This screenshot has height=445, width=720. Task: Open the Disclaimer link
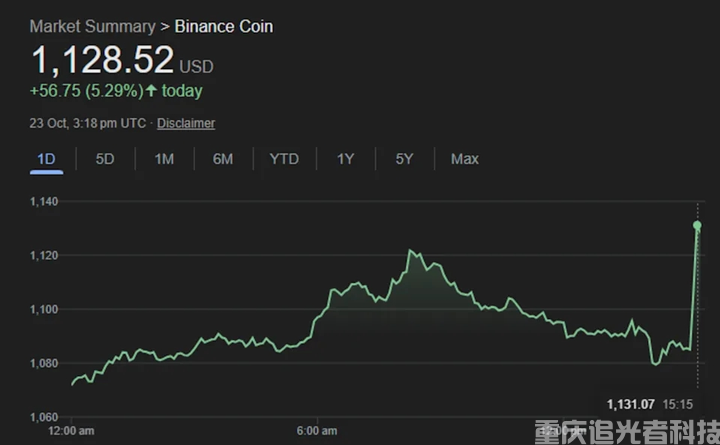click(x=186, y=123)
